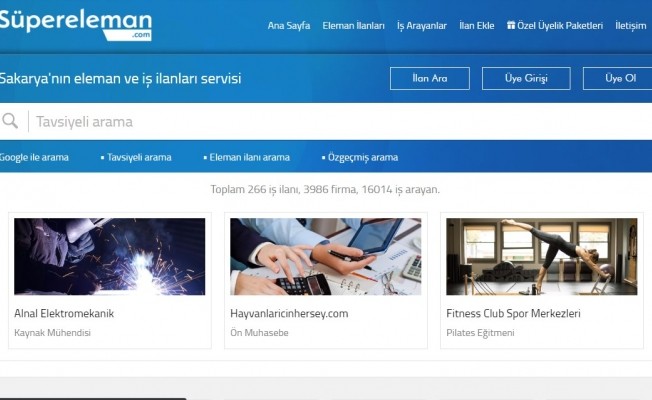The height and width of the screenshot is (400, 652).
Task: Go to Eleman İlanları menu
Action: pos(353,26)
